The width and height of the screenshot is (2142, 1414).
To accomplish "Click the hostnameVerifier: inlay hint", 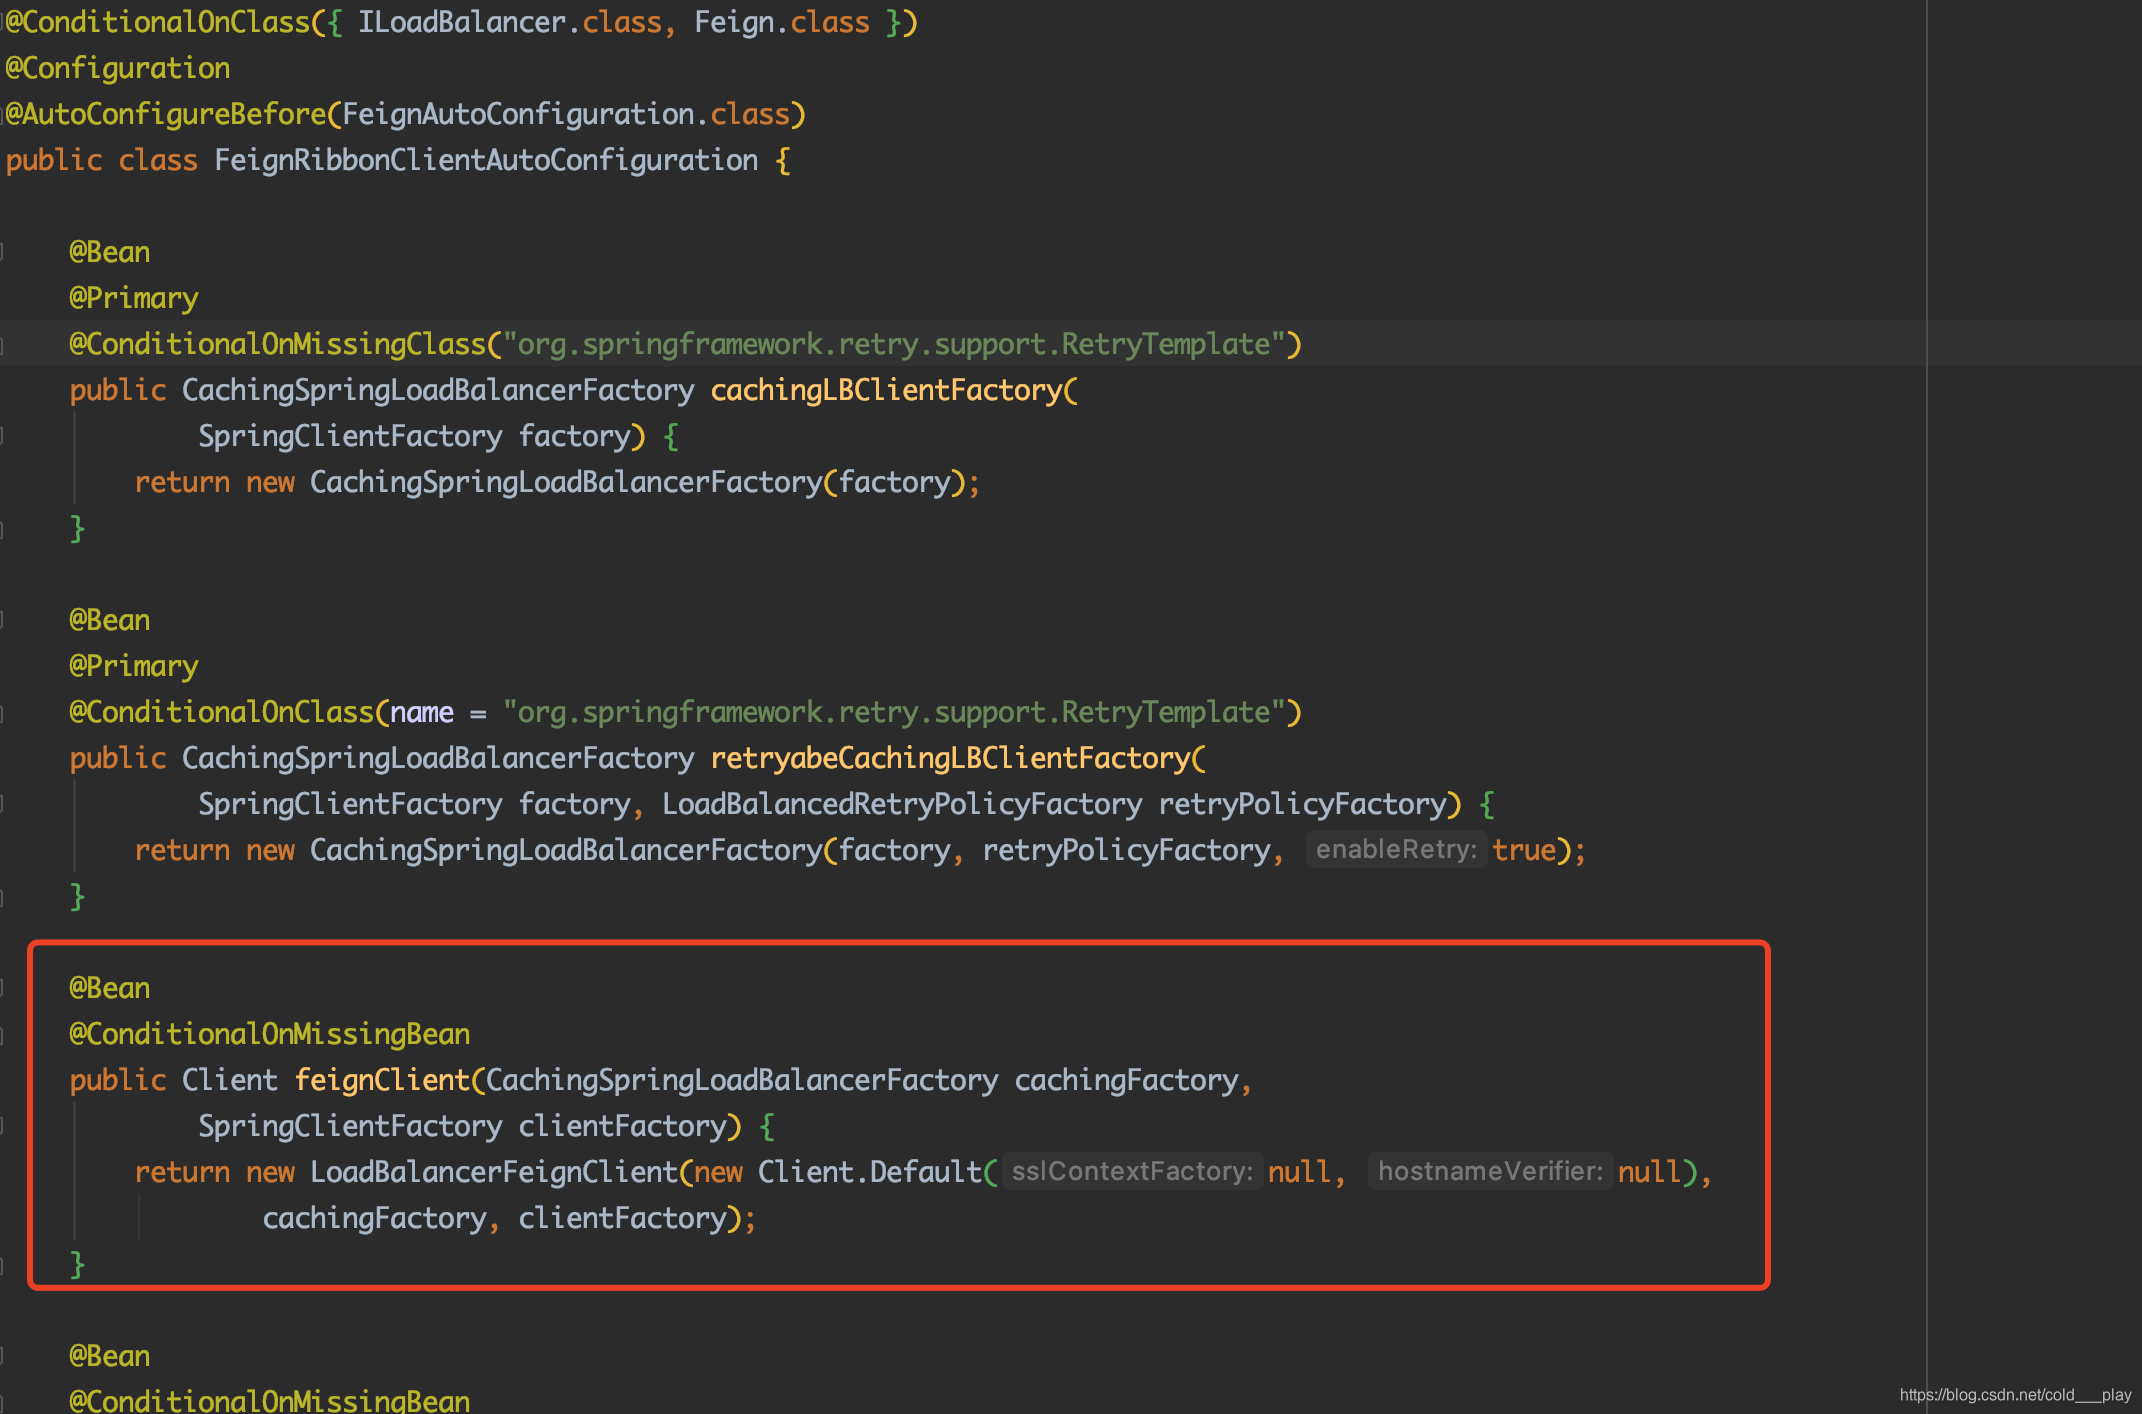I will click(1490, 1172).
